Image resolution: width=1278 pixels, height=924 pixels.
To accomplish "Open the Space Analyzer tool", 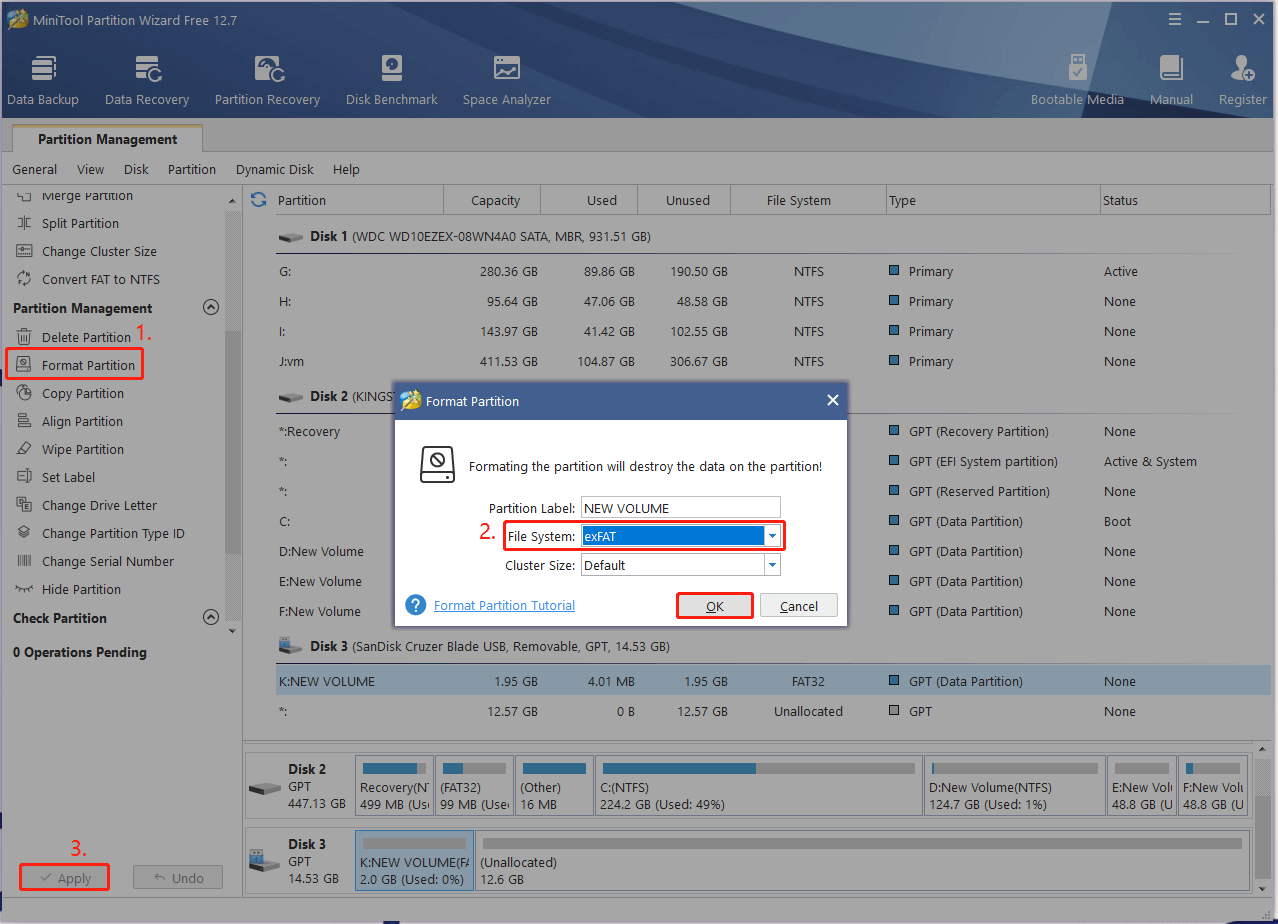I will [507, 81].
